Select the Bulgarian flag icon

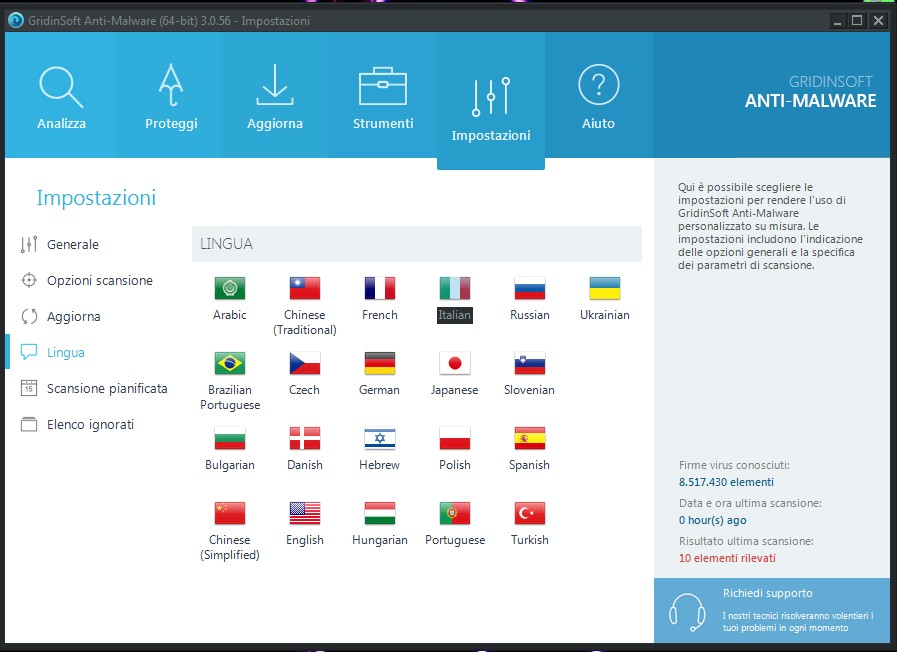[x=229, y=438]
